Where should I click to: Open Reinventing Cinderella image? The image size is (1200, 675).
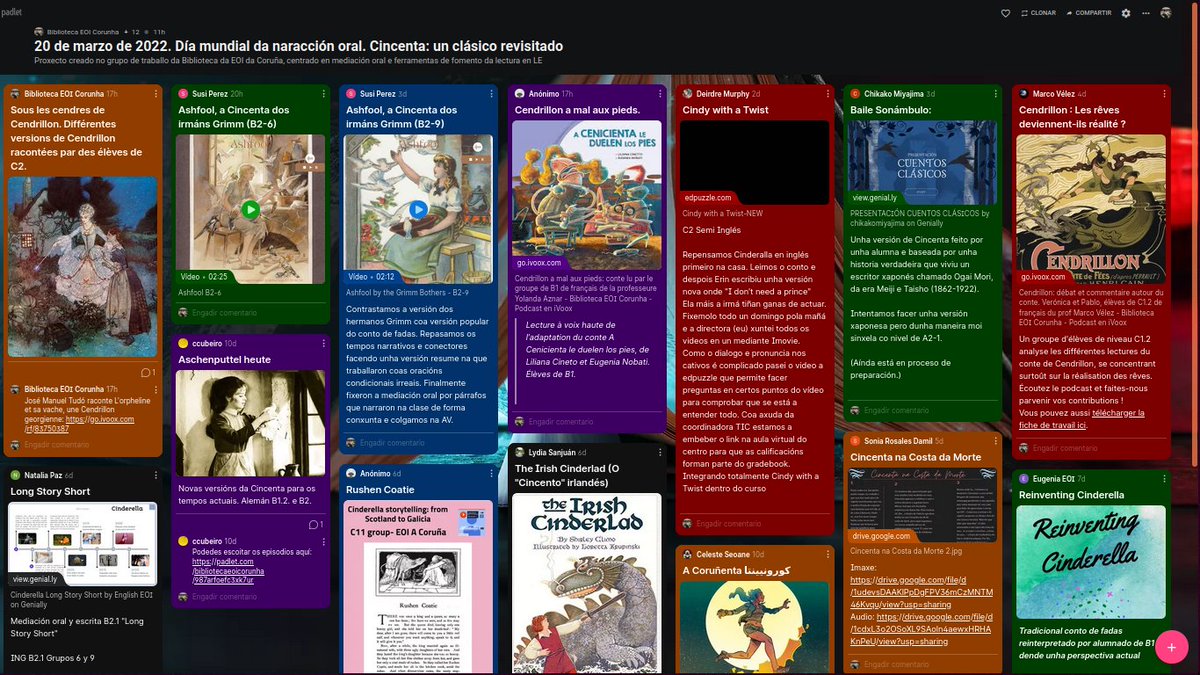(x=1090, y=562)
